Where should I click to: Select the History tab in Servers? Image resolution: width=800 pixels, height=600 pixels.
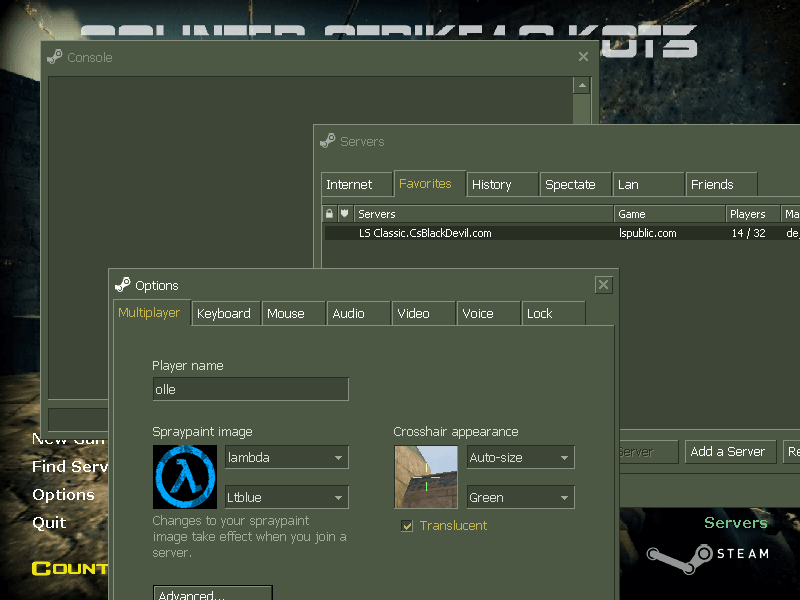pos(491,184)
